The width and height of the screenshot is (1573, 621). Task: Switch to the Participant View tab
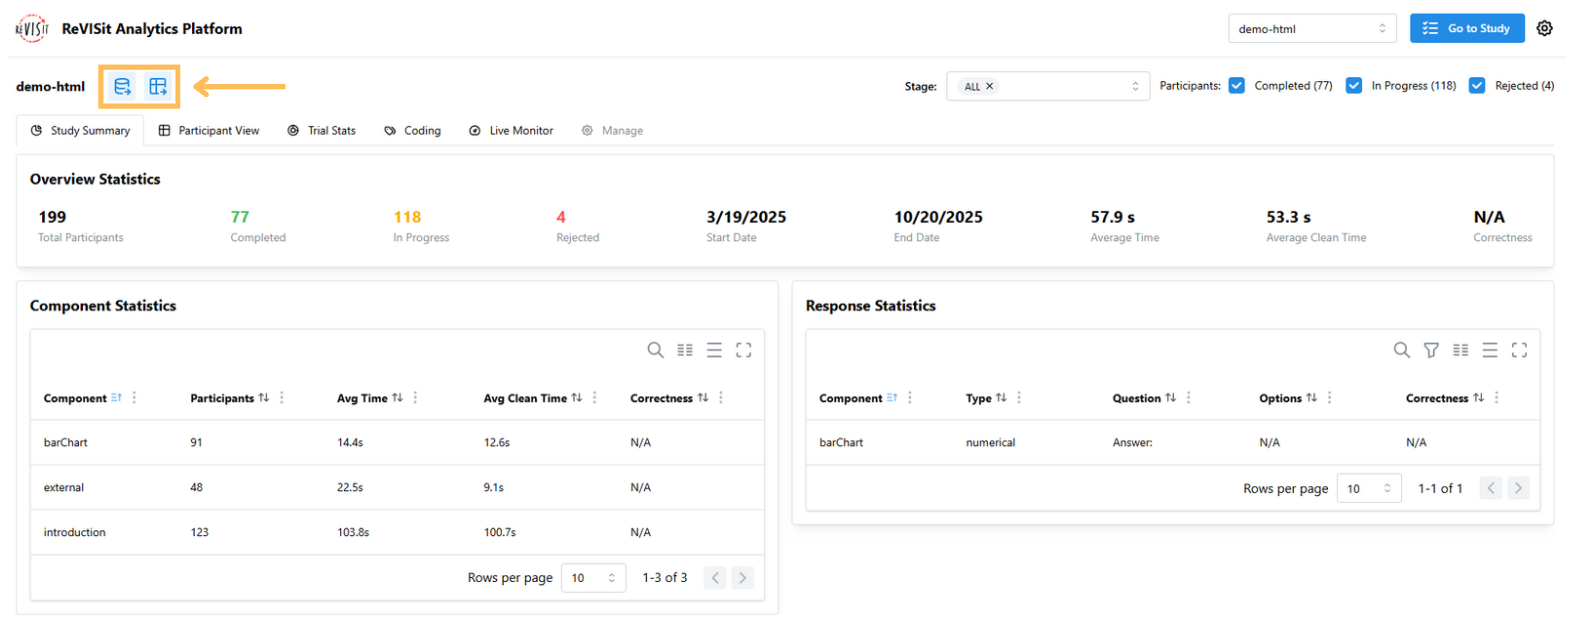(x=209, y=131)
